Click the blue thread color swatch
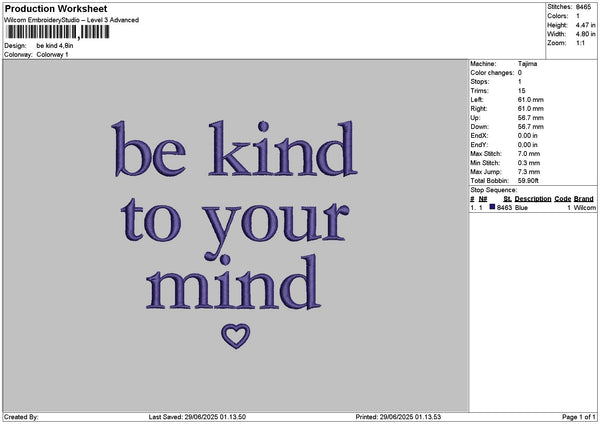The image size is (600, 424). tap(492, 207)
